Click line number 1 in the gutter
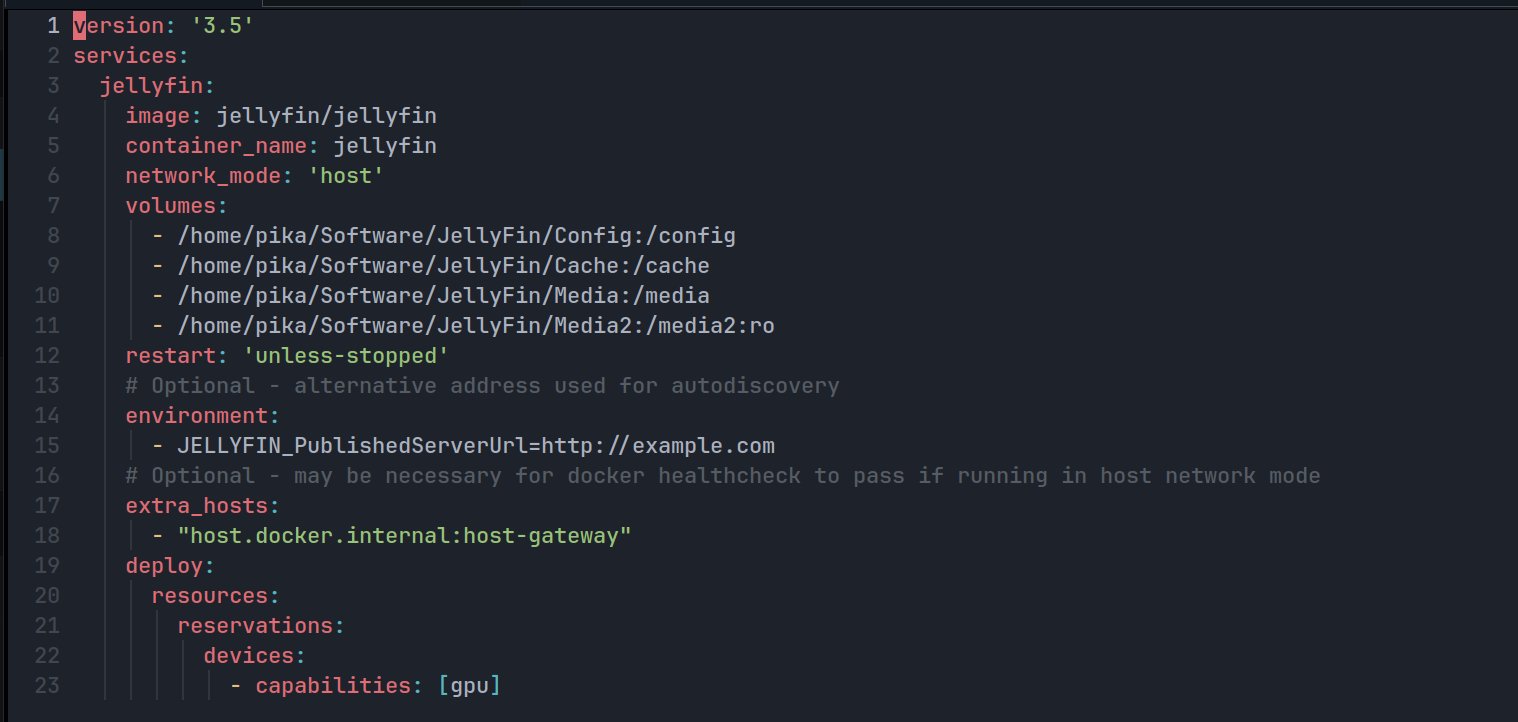The height and width of the screenshot is (722, 1518). [53, 26]
